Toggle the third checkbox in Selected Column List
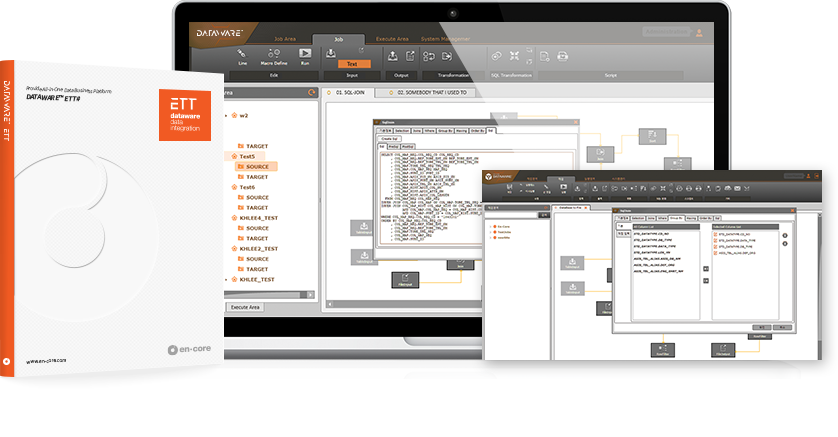The width and height of the screenshot is (838, 437). (x=716, y=247)
